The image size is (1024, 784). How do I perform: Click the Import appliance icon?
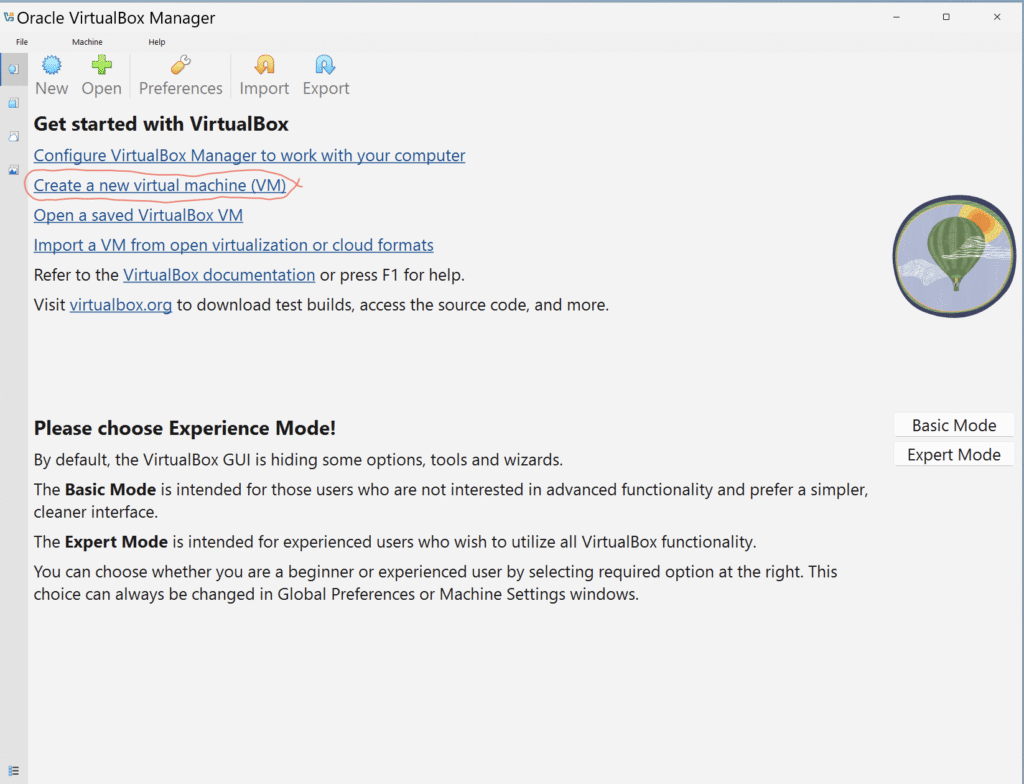pos(264,66)
